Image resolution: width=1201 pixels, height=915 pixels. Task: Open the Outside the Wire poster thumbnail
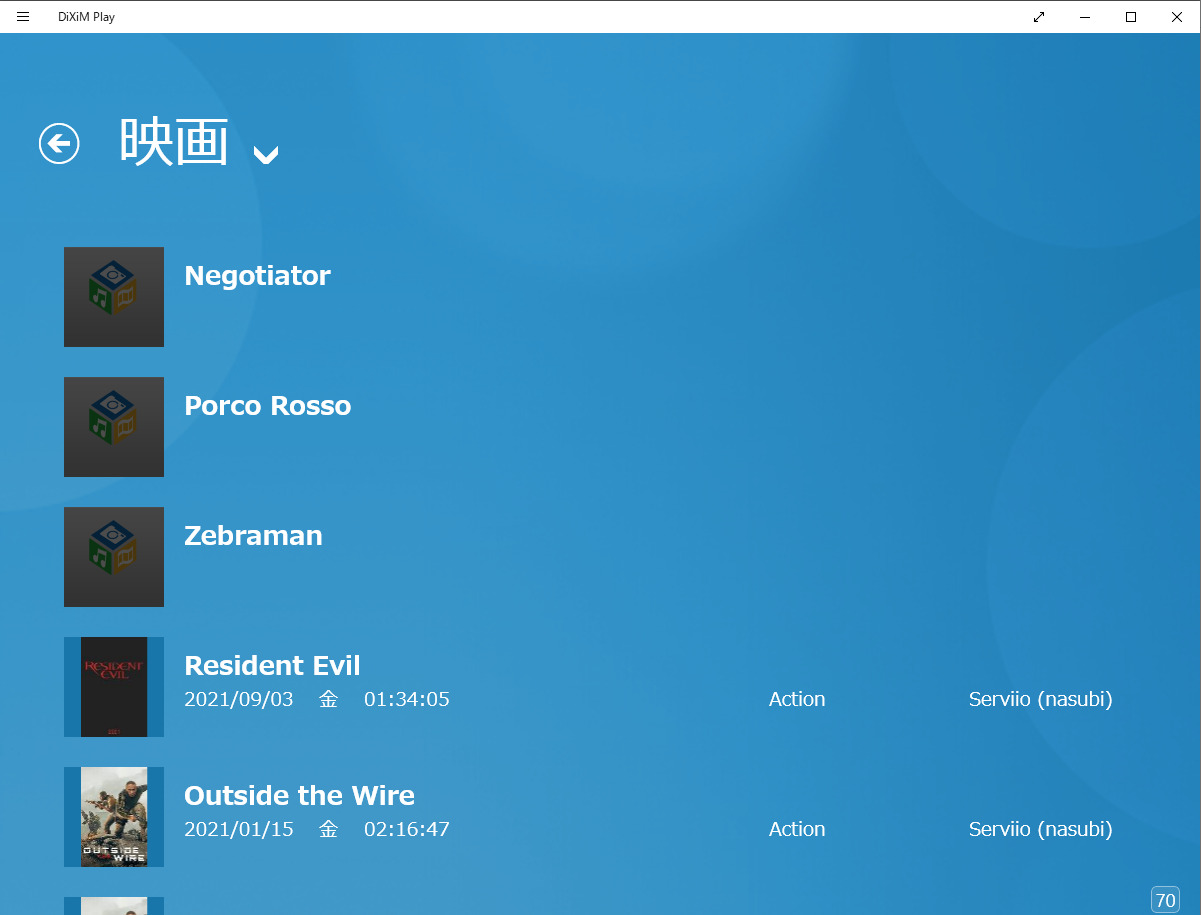click(x=114, y=817)
